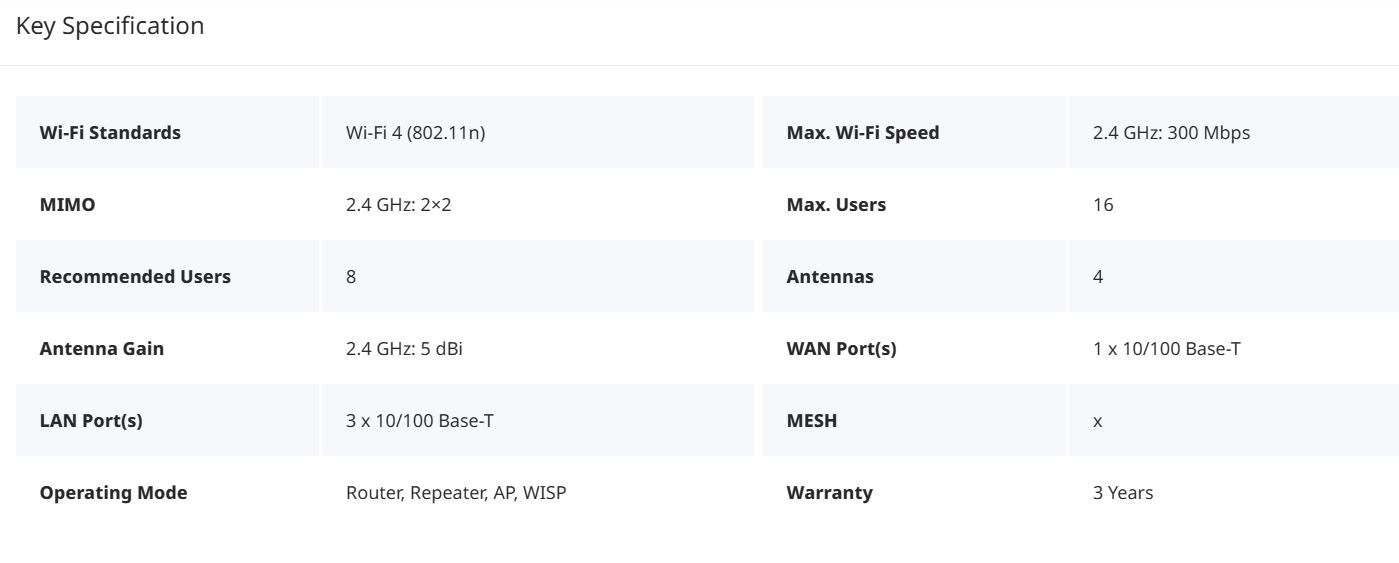Click the Router, Repeater, AP, WISP value

point(456,492)
